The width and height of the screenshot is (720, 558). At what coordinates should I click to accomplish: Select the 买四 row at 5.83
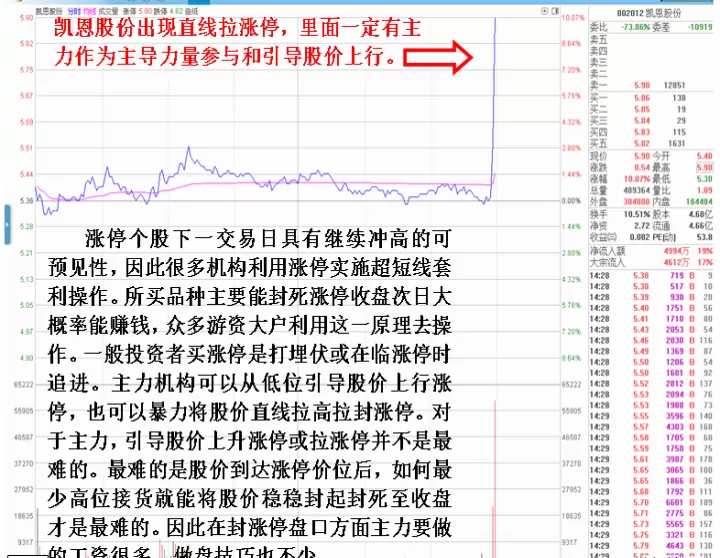pos(651,132)
